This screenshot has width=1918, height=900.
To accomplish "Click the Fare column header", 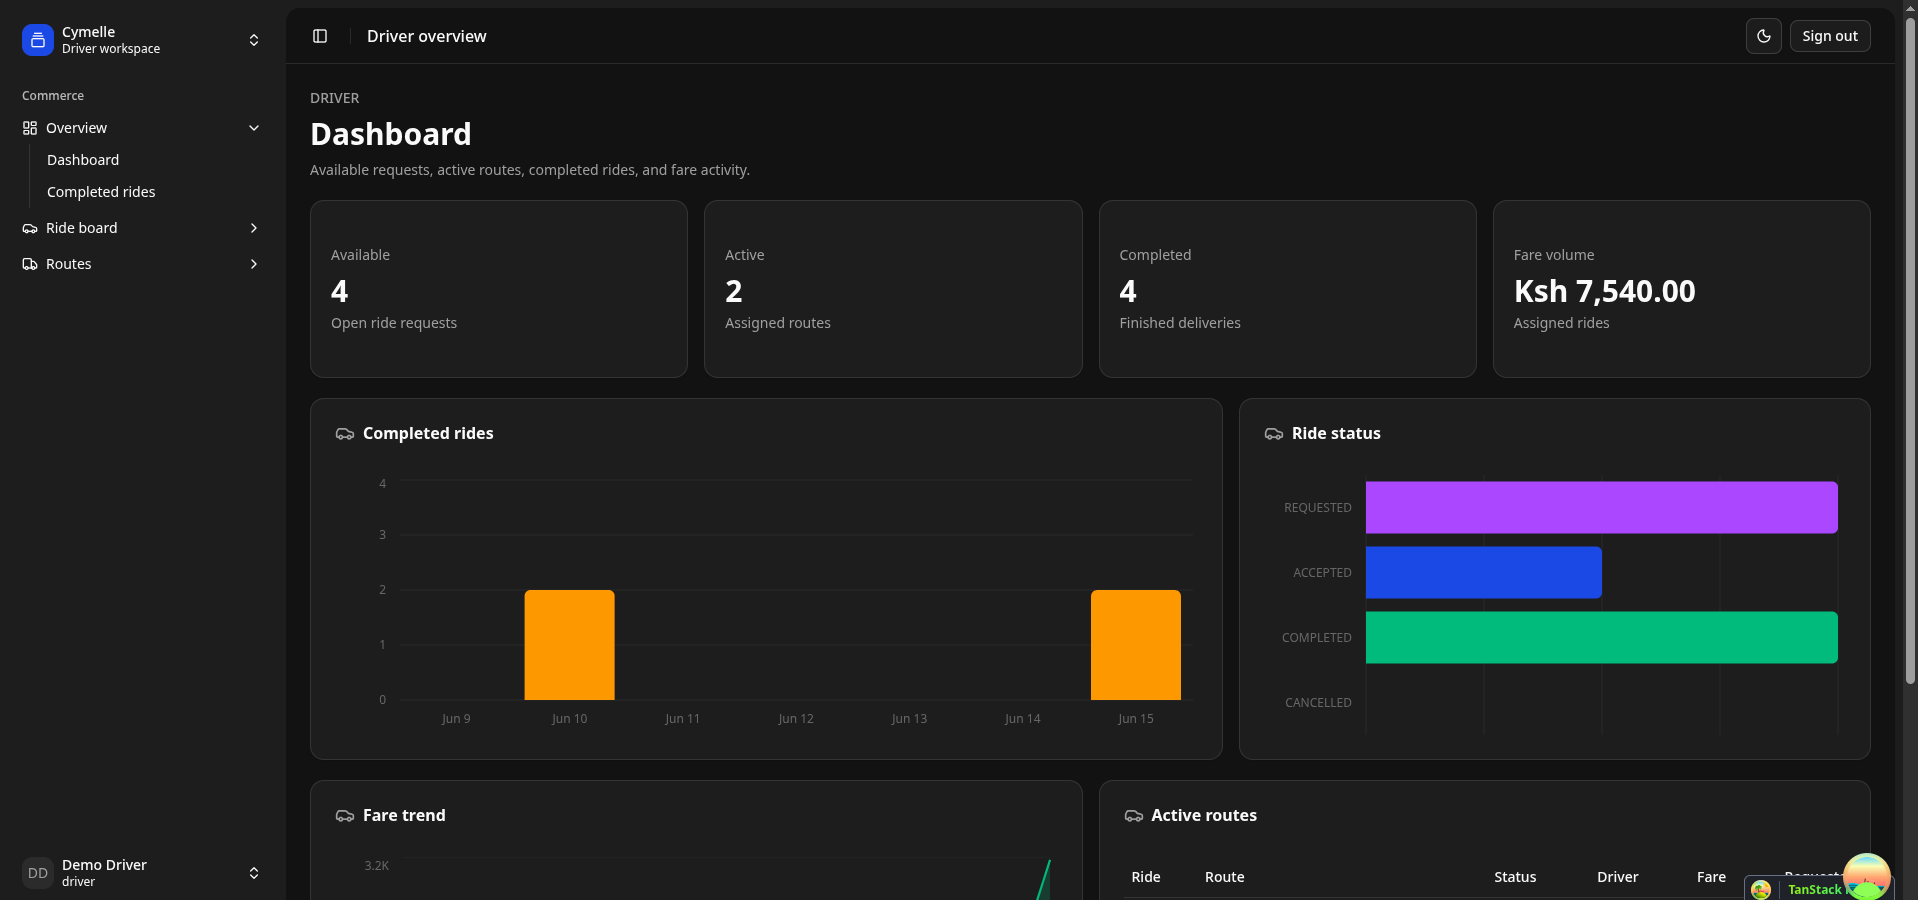I will [1711, 877].
